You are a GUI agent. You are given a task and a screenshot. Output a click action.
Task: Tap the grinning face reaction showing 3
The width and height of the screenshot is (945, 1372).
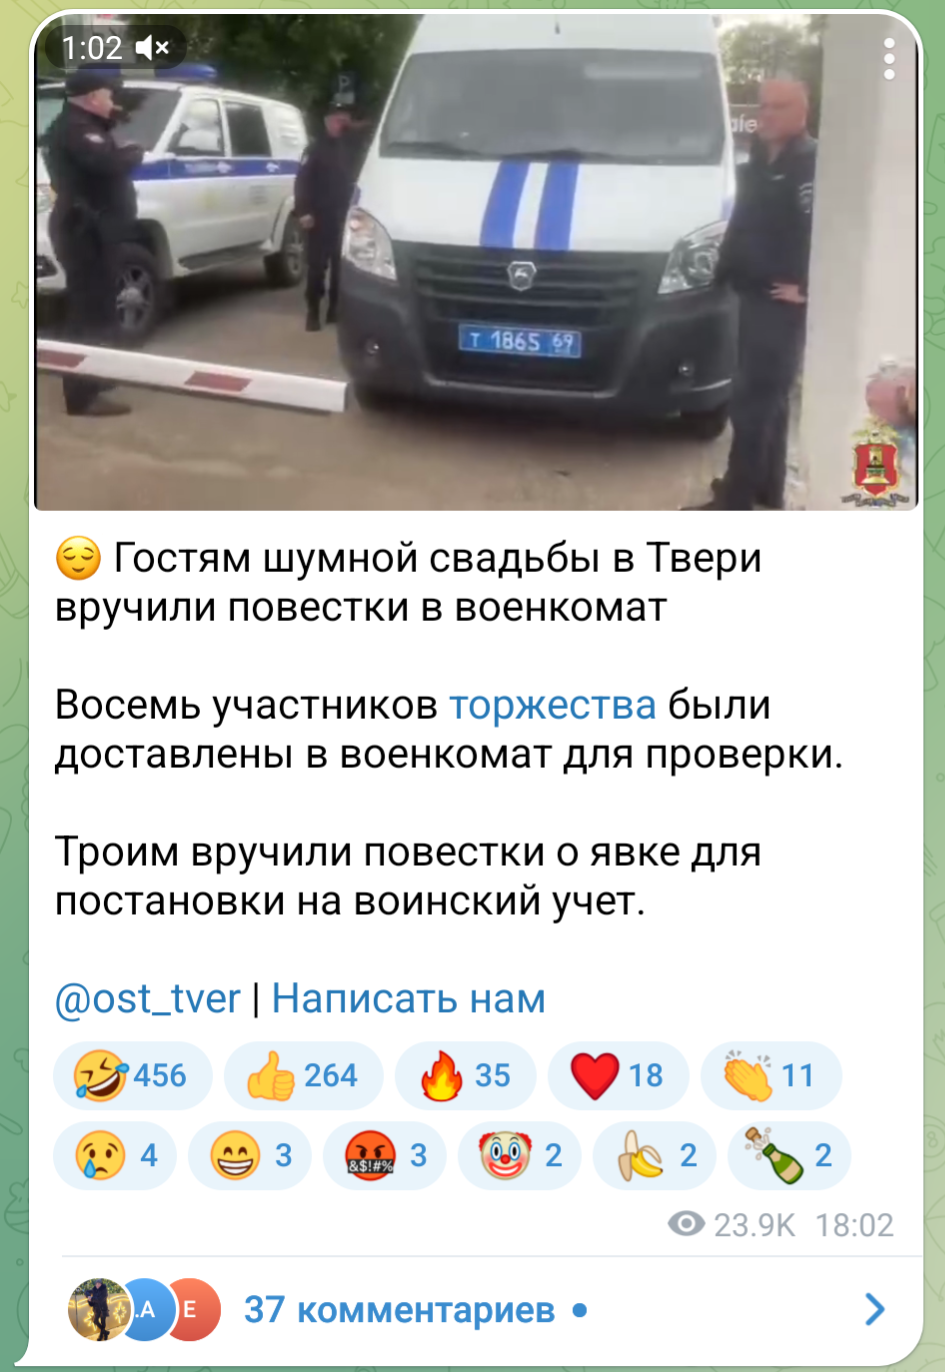[249, 1156]
